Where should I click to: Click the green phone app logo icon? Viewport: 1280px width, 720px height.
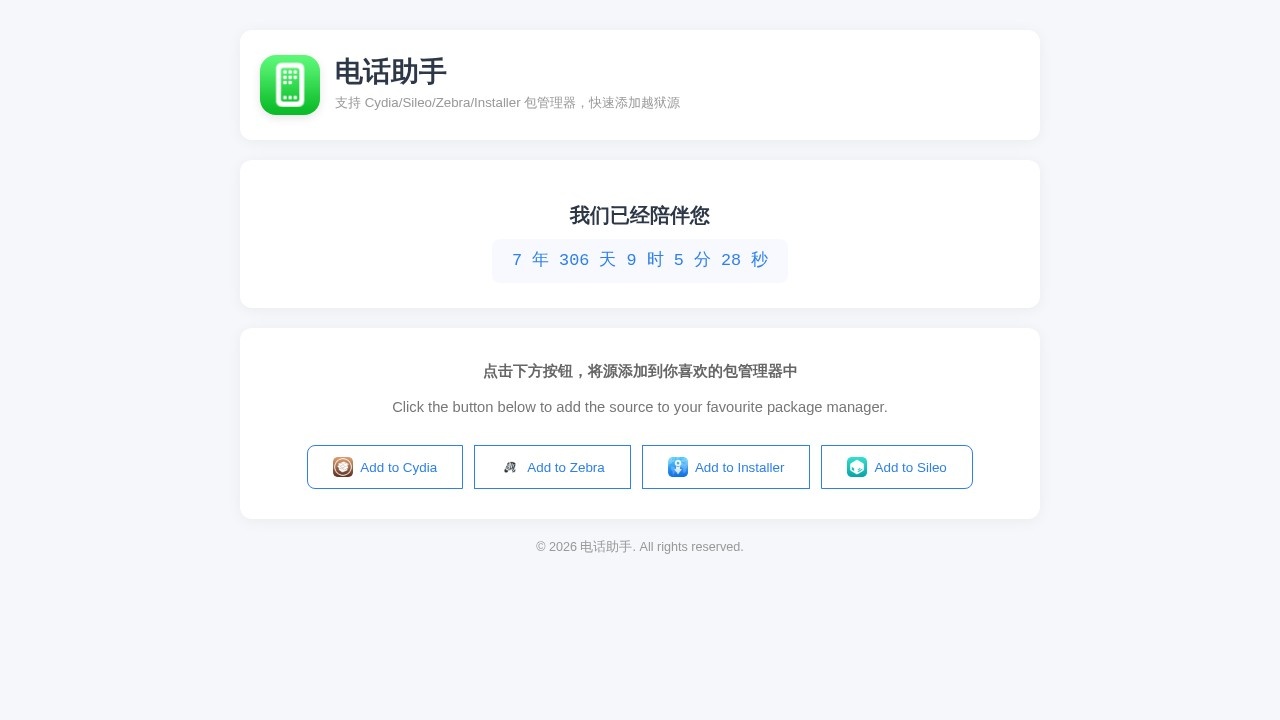(290, 85)
